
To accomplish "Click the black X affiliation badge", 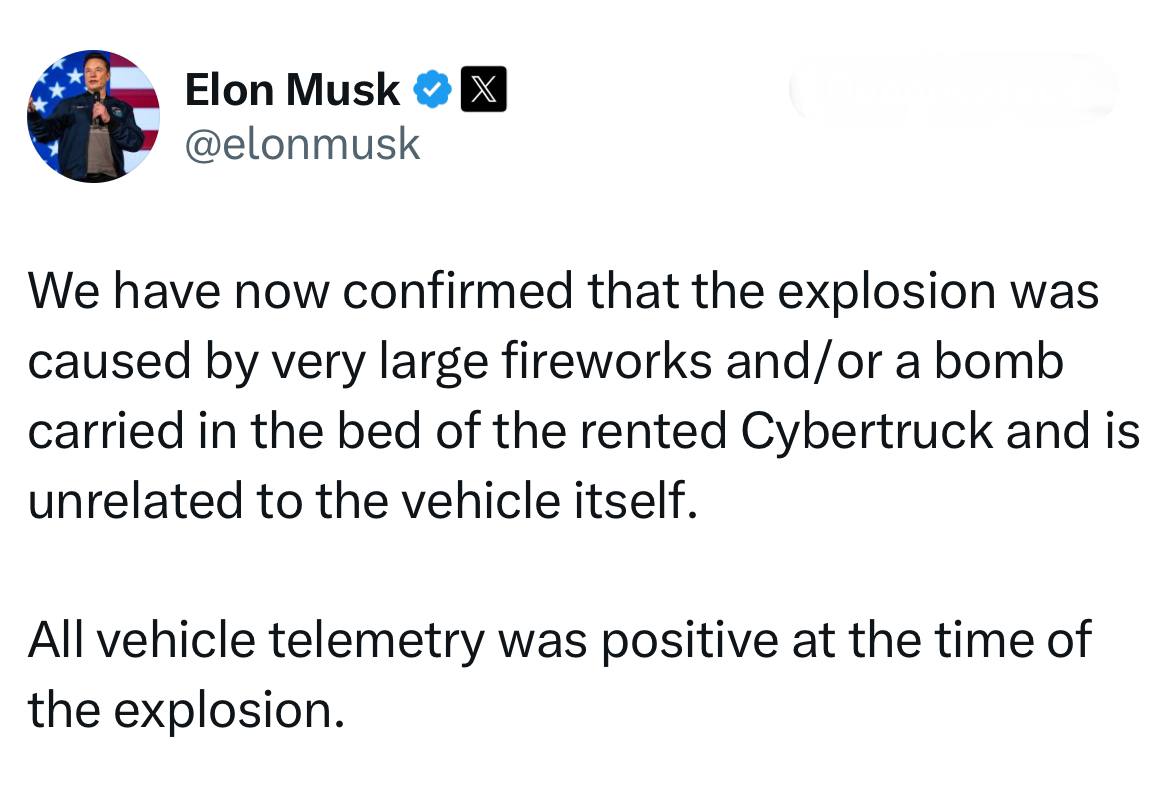I will [483, 91].
